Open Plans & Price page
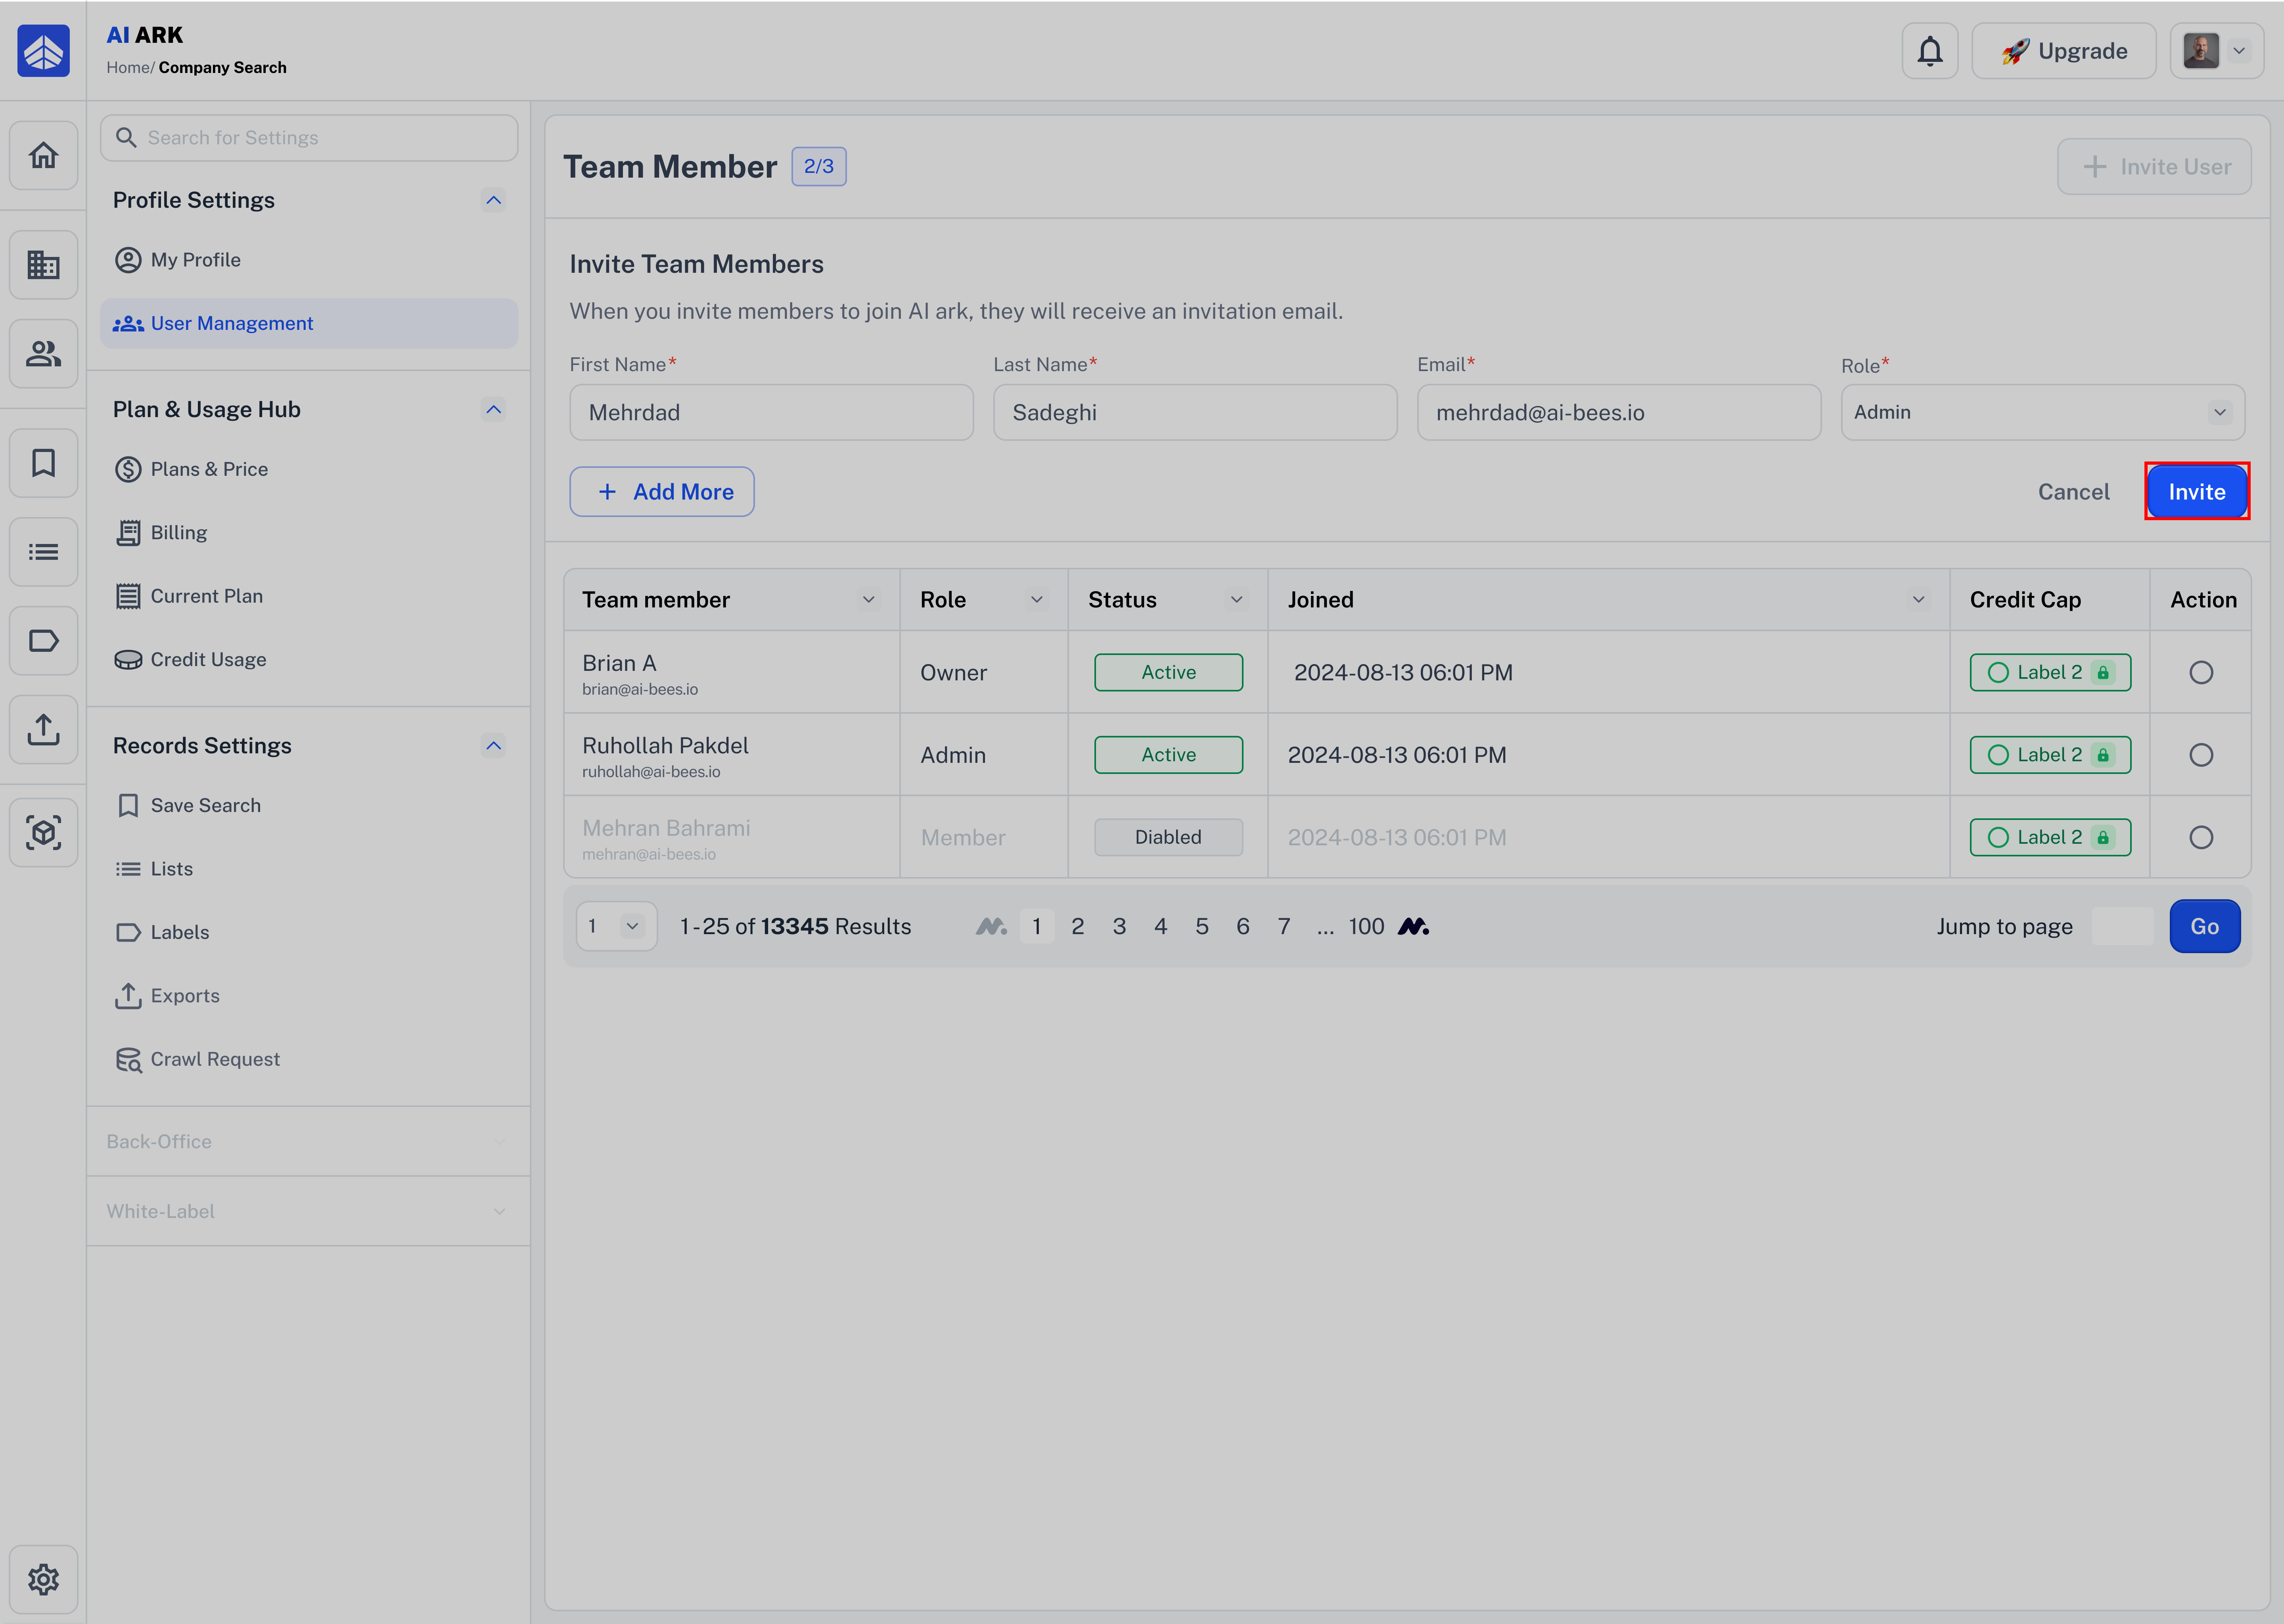 point(309,469)
